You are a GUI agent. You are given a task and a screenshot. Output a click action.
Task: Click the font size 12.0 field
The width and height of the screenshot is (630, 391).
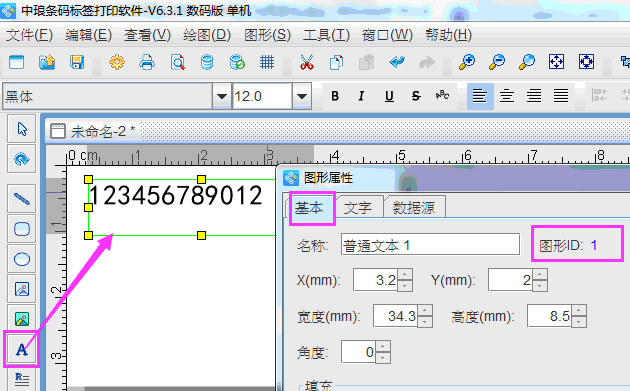(x=262, y=96)
